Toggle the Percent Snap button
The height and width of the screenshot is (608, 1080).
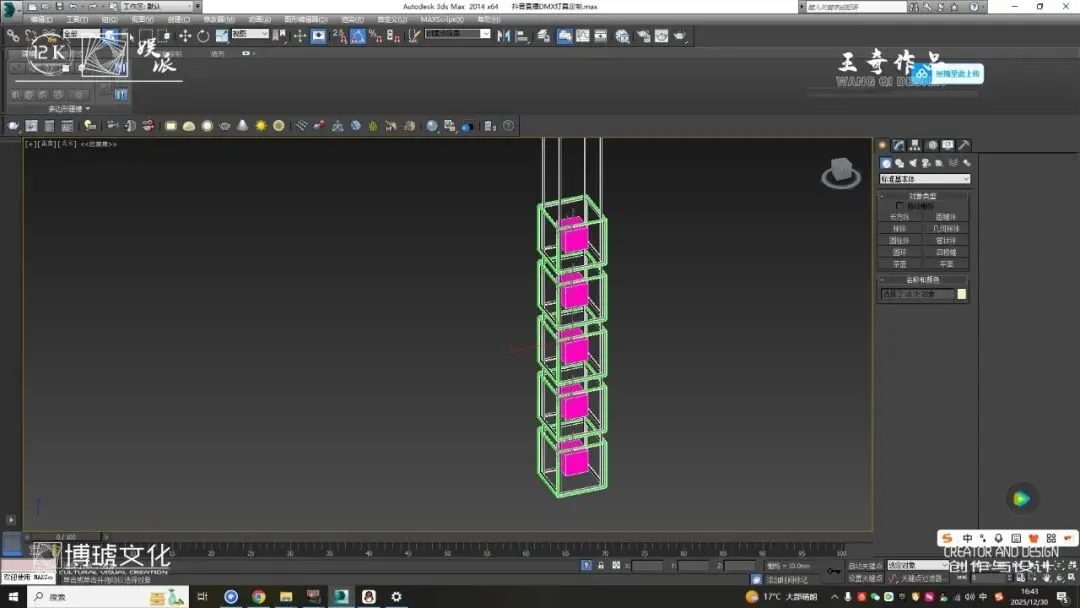click(x=375, y=36)
